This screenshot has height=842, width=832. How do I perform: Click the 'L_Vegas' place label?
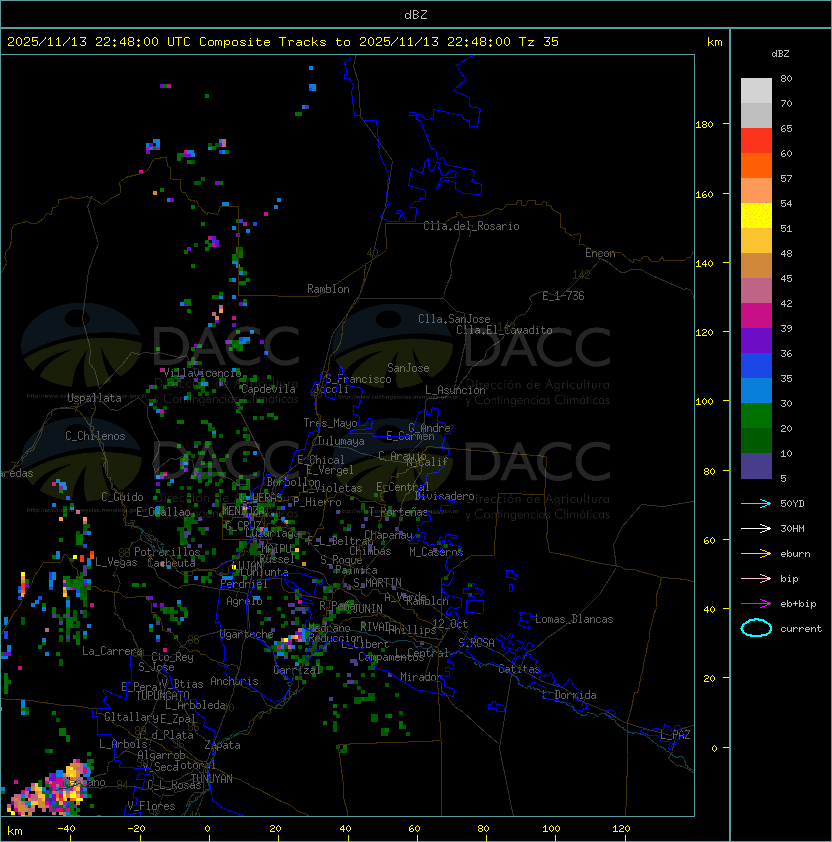click(116, 562)
